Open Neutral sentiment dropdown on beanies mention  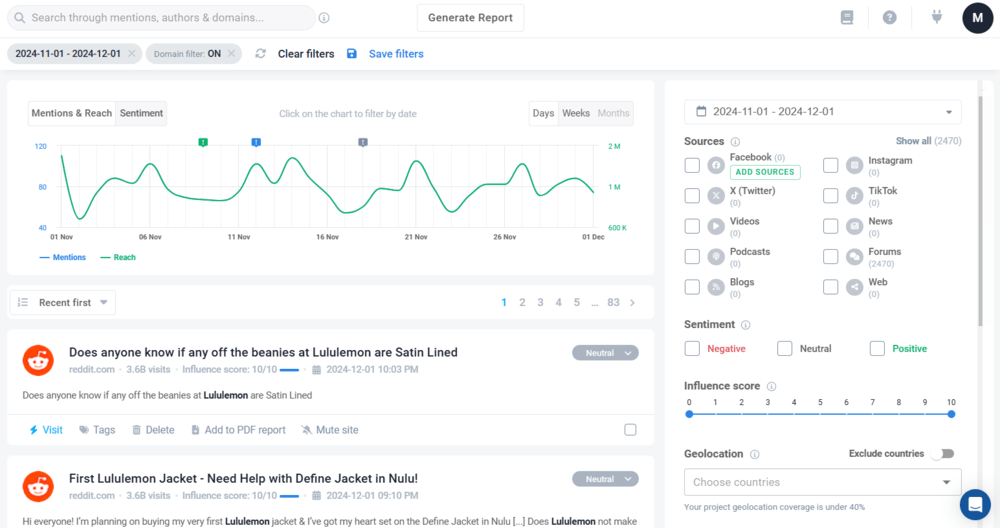[605, 353]
